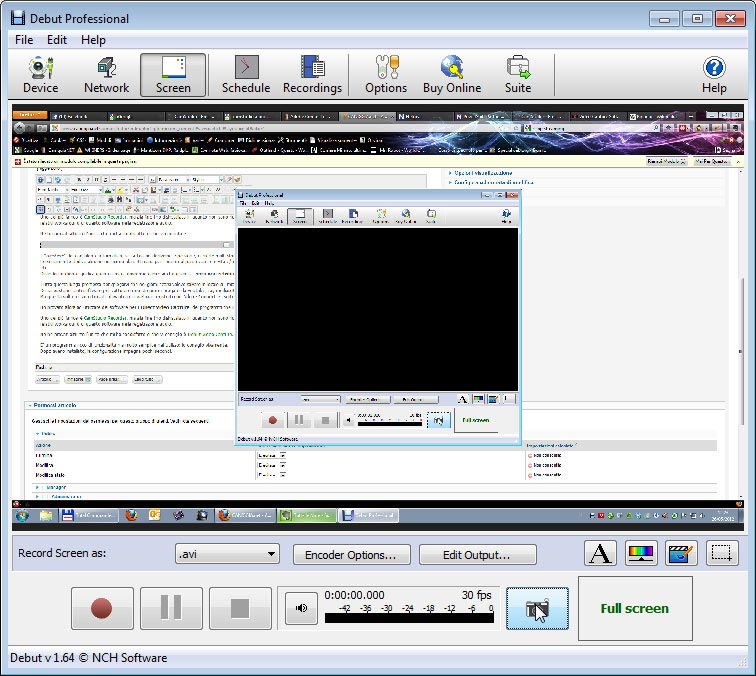Open the text caption tool
756x676 pixels.
pos(600,553)
